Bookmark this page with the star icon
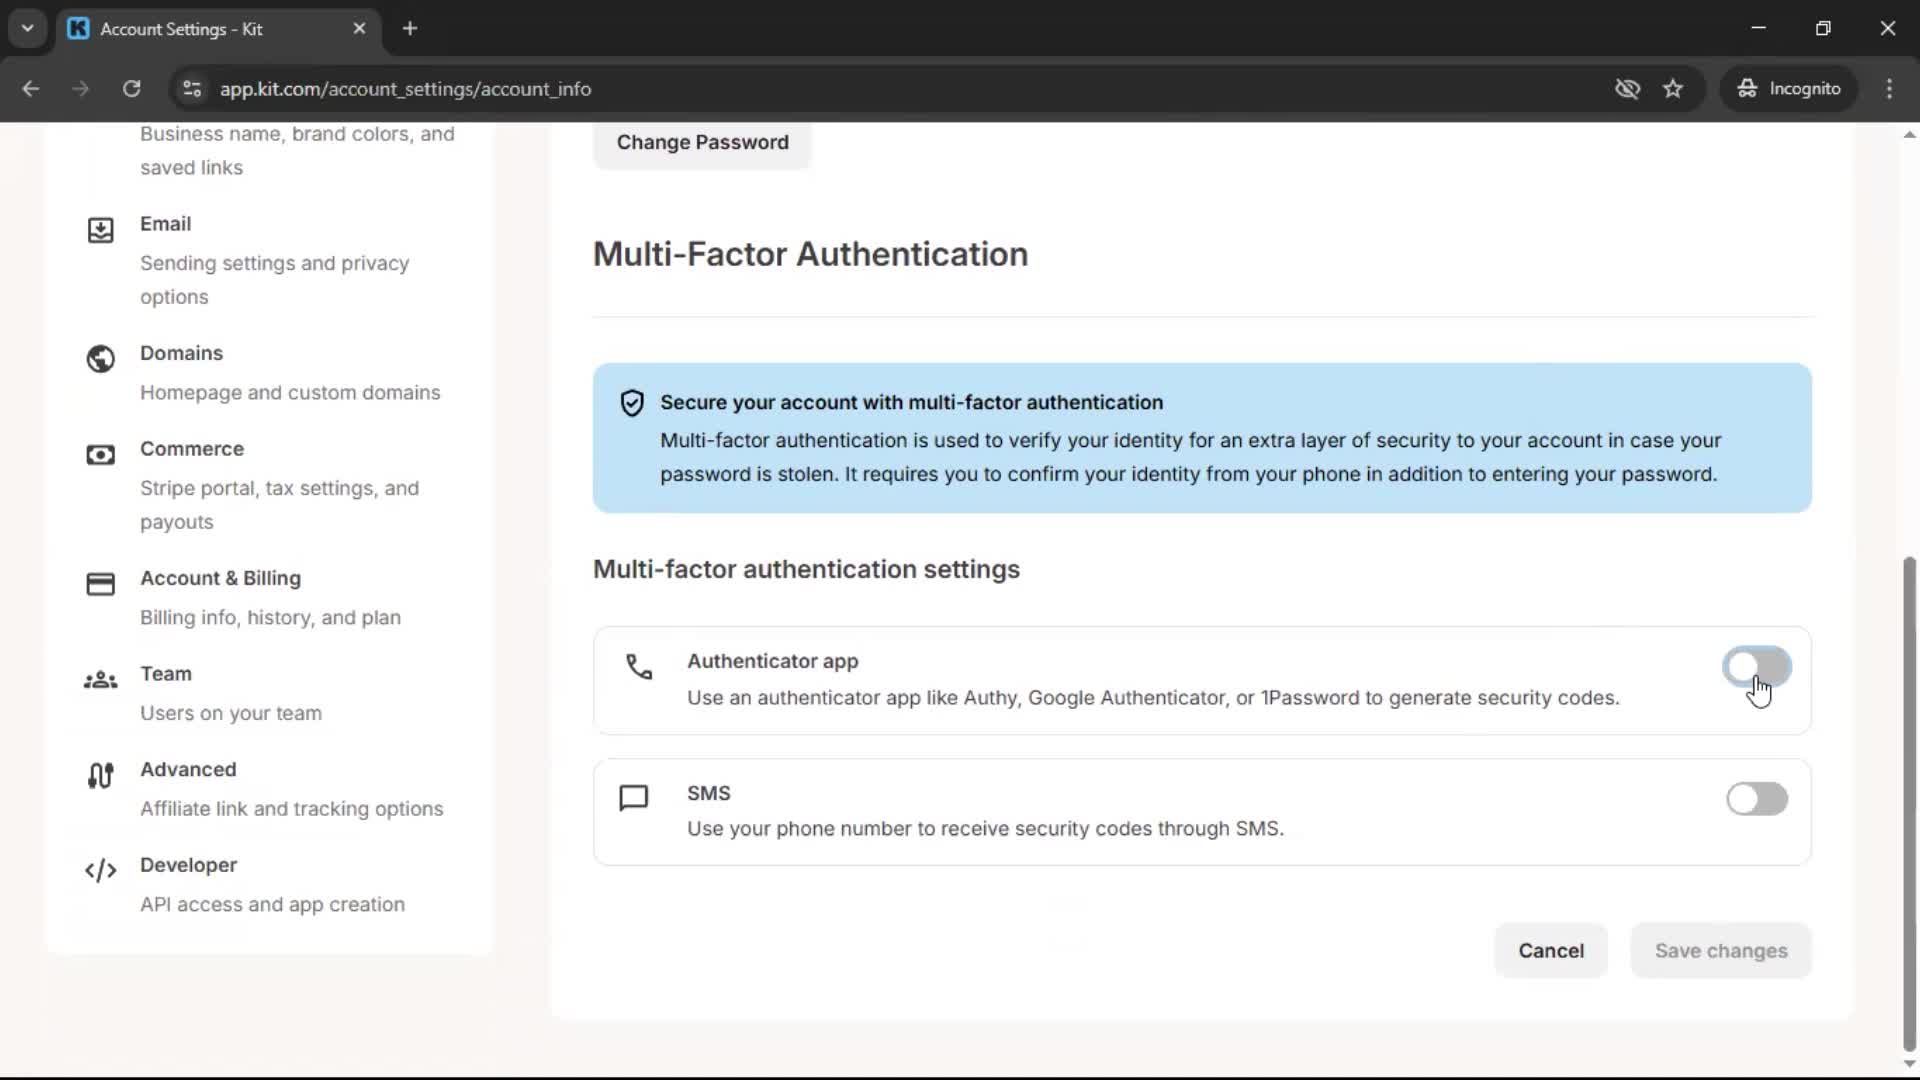This screenshot has height=1080, width=1920. pyautogui.click(x=1673, y=88)
